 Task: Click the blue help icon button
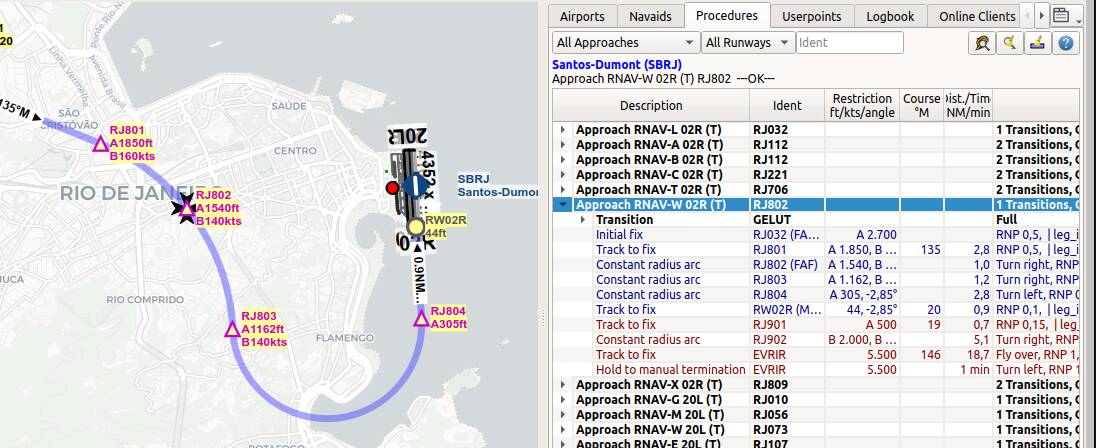pos(1066,43)
